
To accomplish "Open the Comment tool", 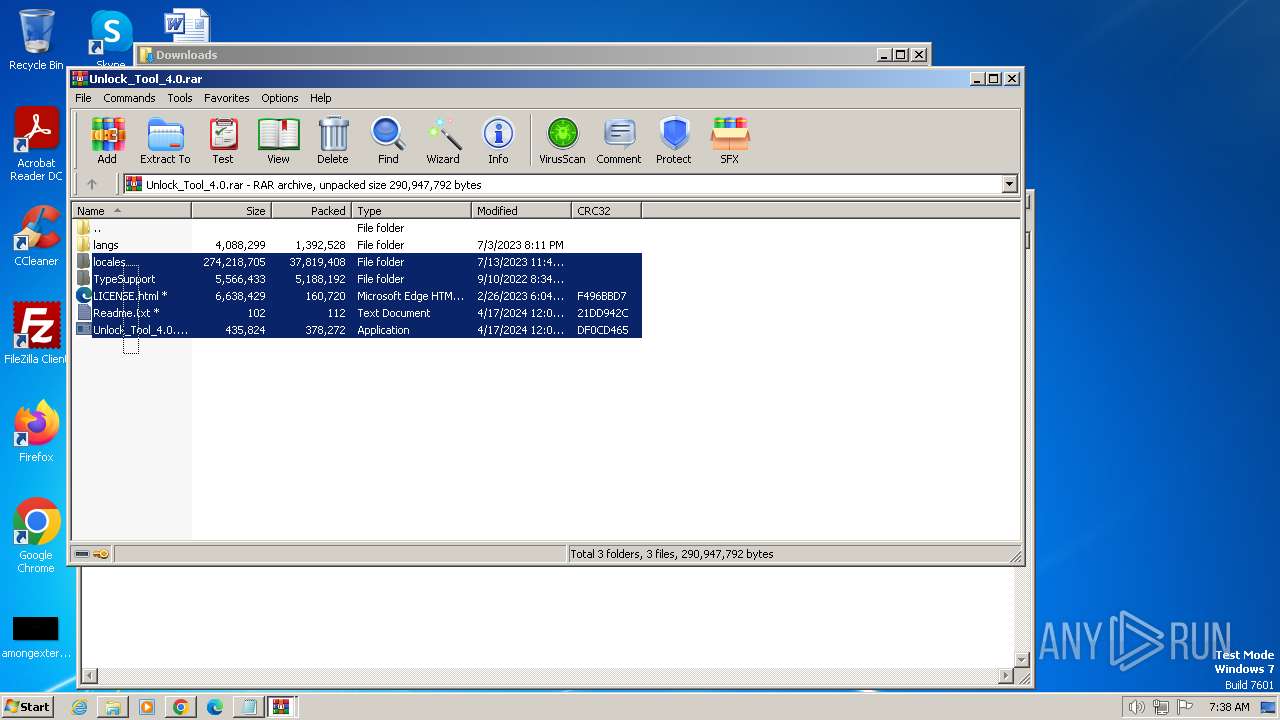I will (x=619, y=141).
